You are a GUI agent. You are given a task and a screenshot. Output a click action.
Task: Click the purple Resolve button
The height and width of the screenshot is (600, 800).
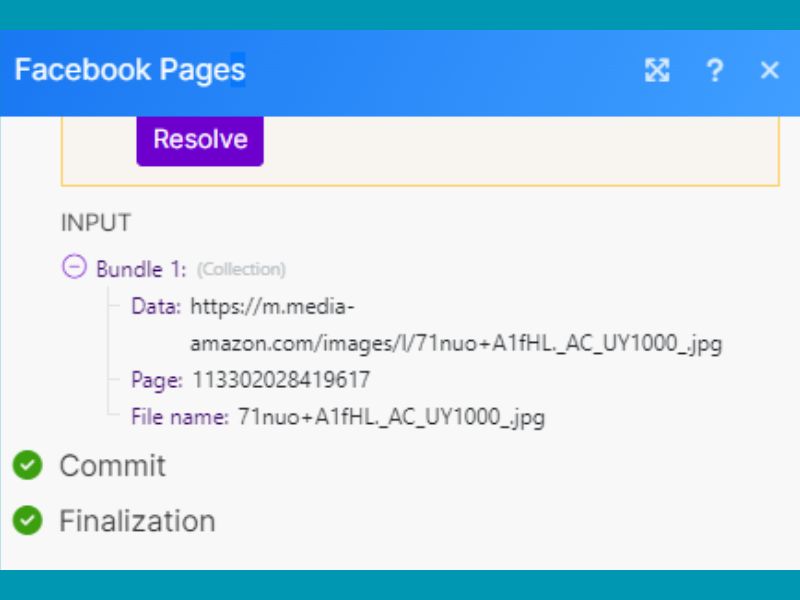pyautogui.click(x=200, y=139)
